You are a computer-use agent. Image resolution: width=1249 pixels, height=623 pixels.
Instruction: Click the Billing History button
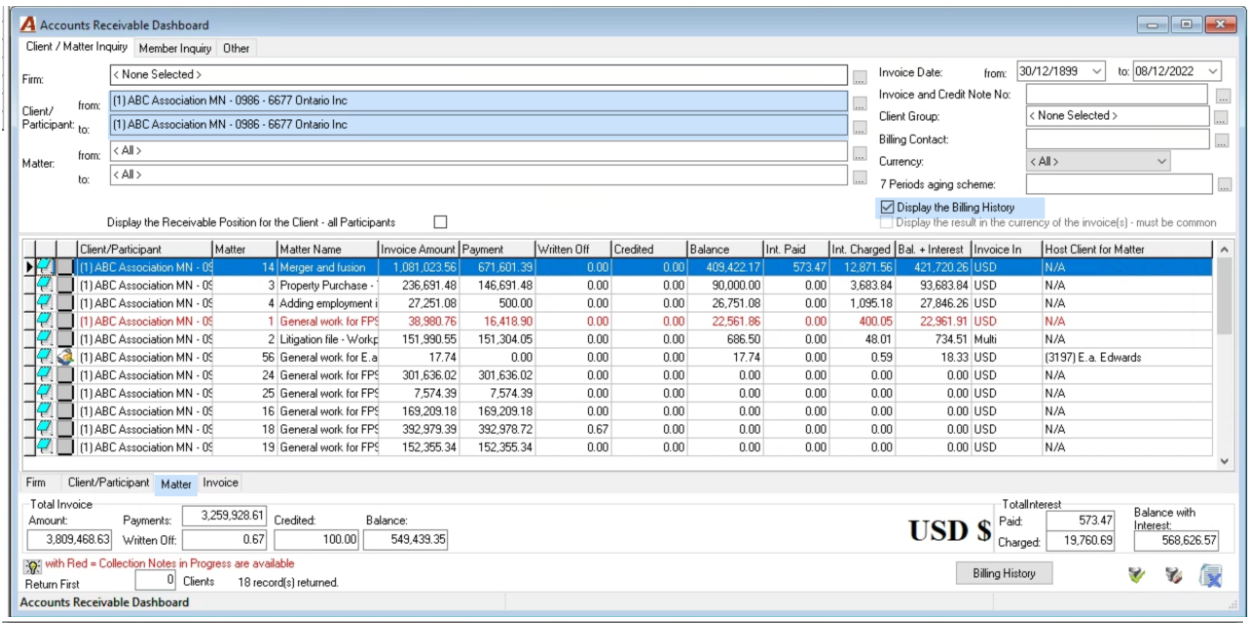coord(1004,574)
